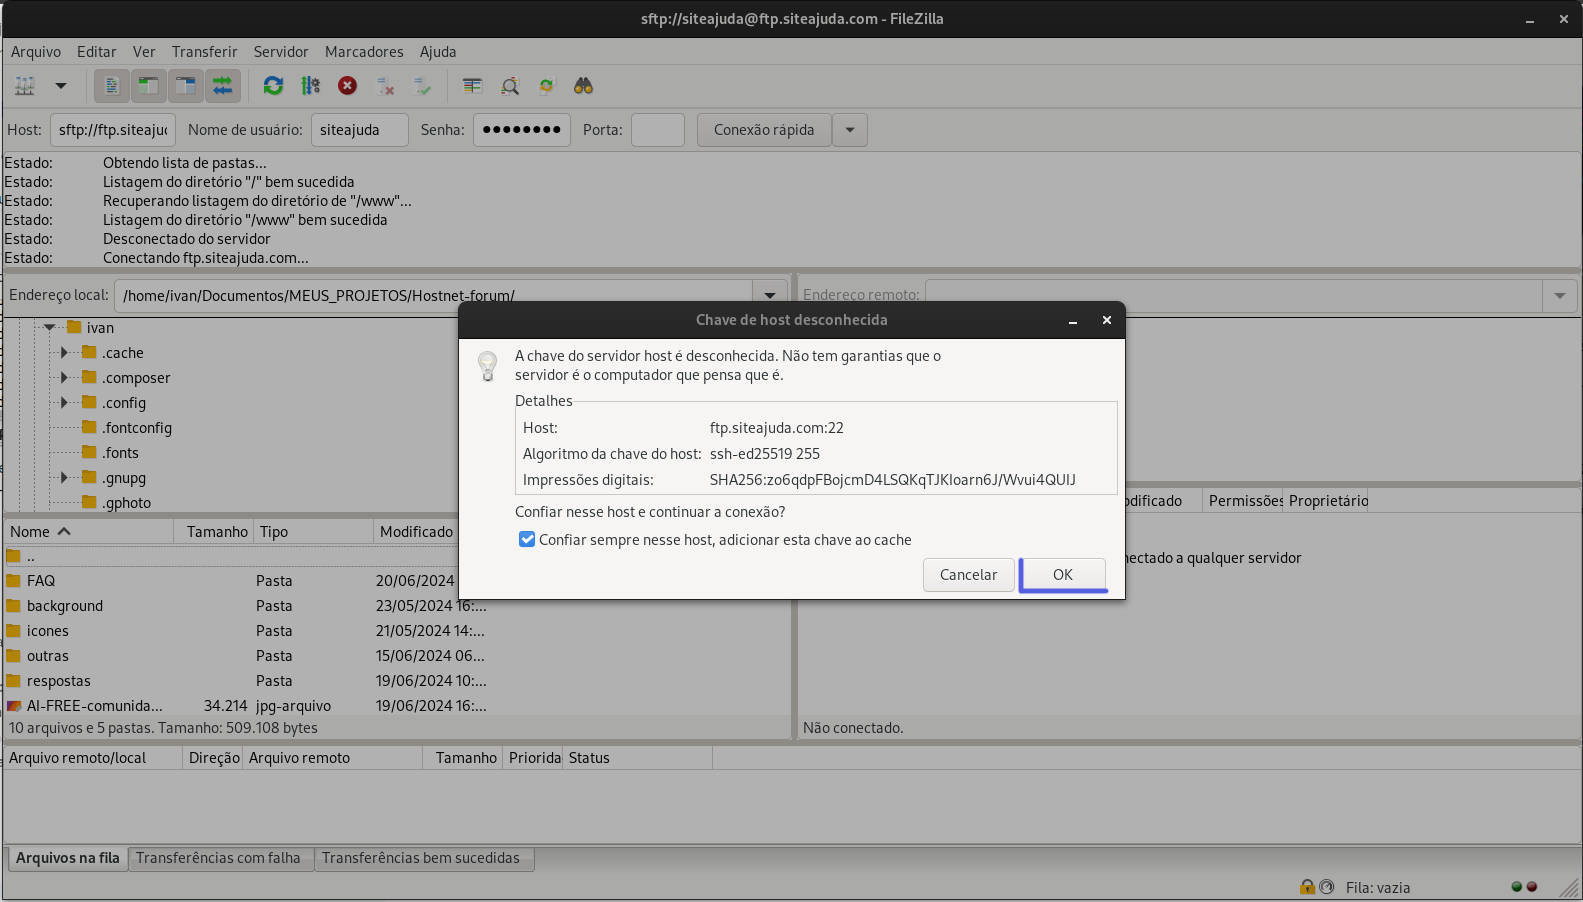Click the Senha password field
Screen dimensions: 1583x902
point(522,130)
